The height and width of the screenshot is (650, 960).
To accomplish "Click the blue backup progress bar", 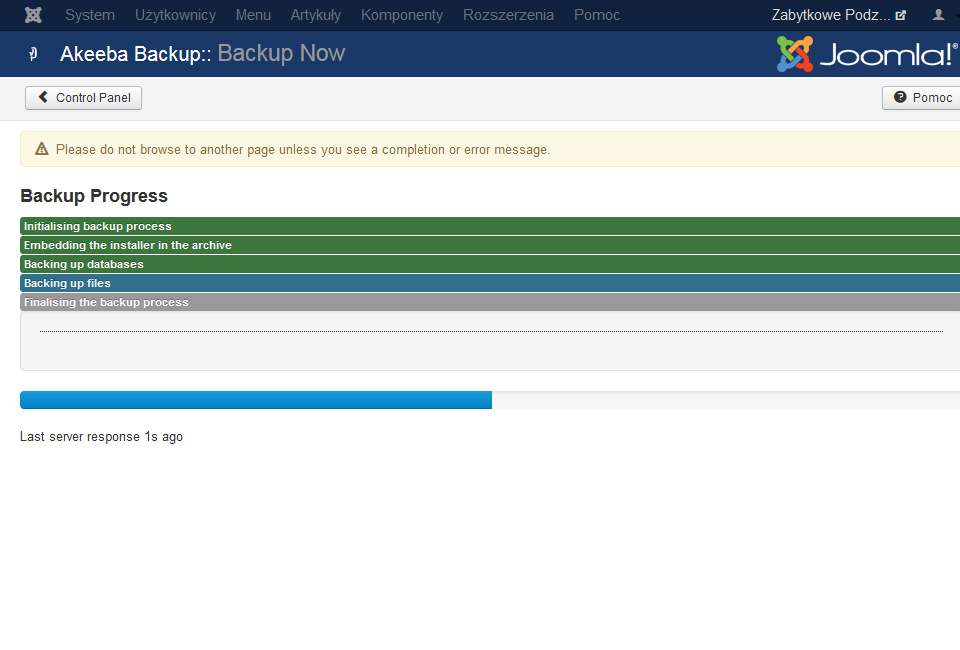I will click(x=256, y=400).
